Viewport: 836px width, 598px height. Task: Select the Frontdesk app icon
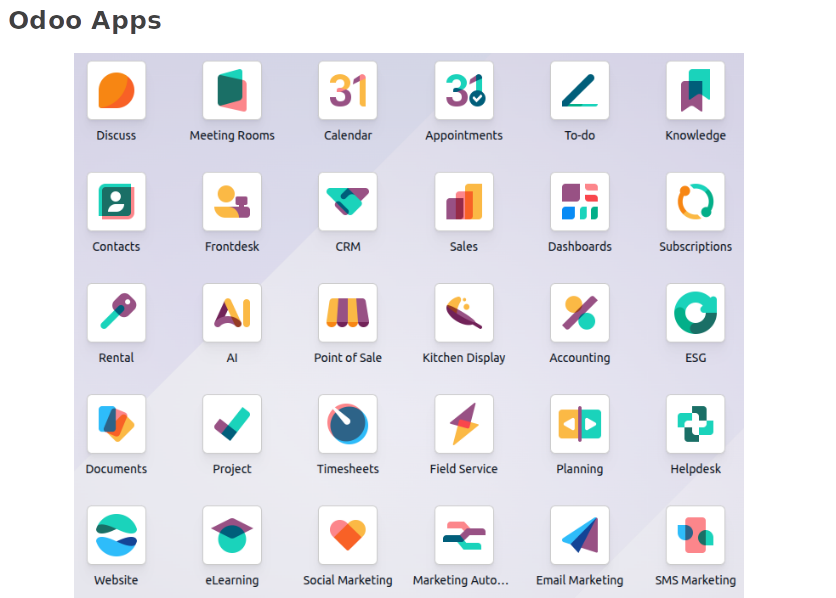tap(232, 202)
